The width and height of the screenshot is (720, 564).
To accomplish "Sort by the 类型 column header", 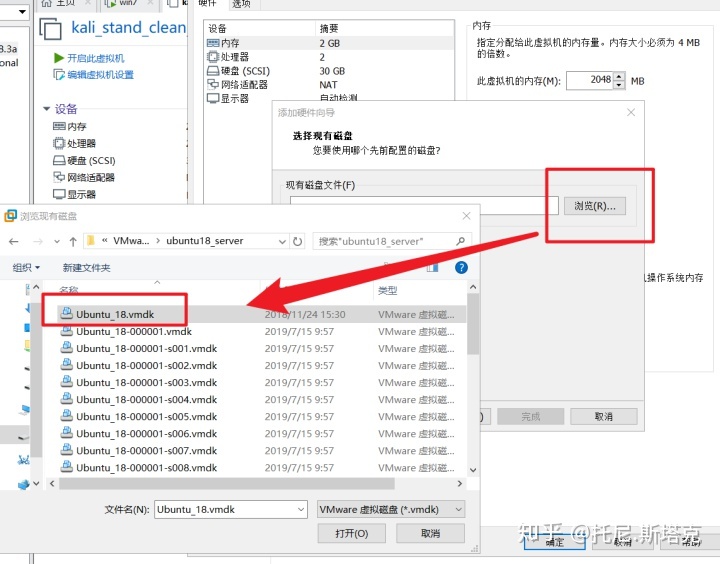I will point(388,290).
